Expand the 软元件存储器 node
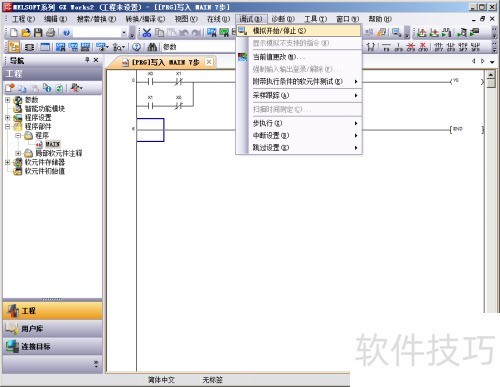 point(8,162)
